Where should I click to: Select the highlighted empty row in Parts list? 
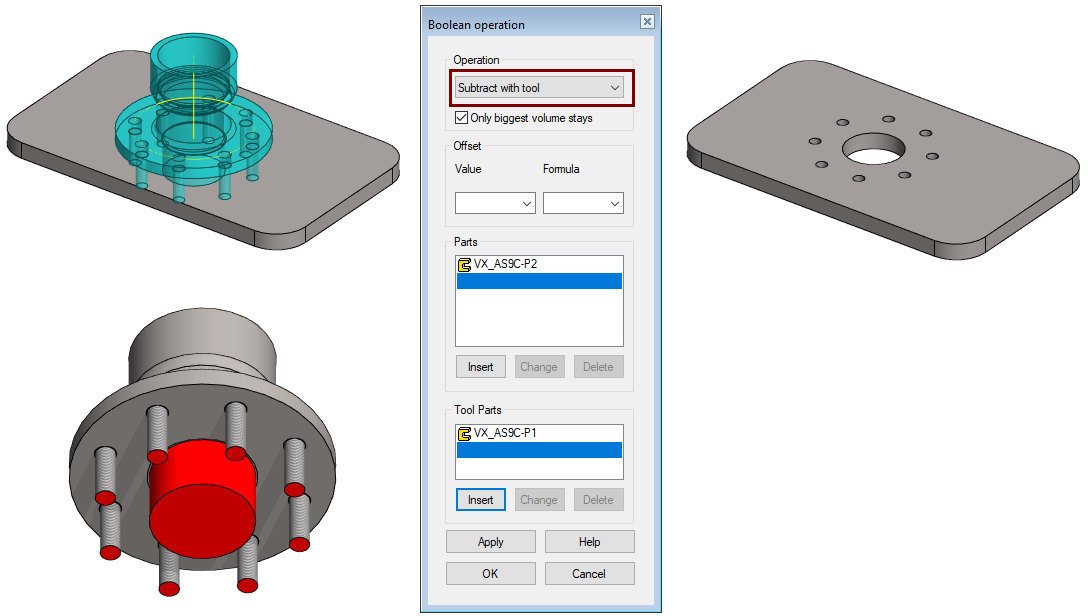pyautogui.click(x=539, y=281)
